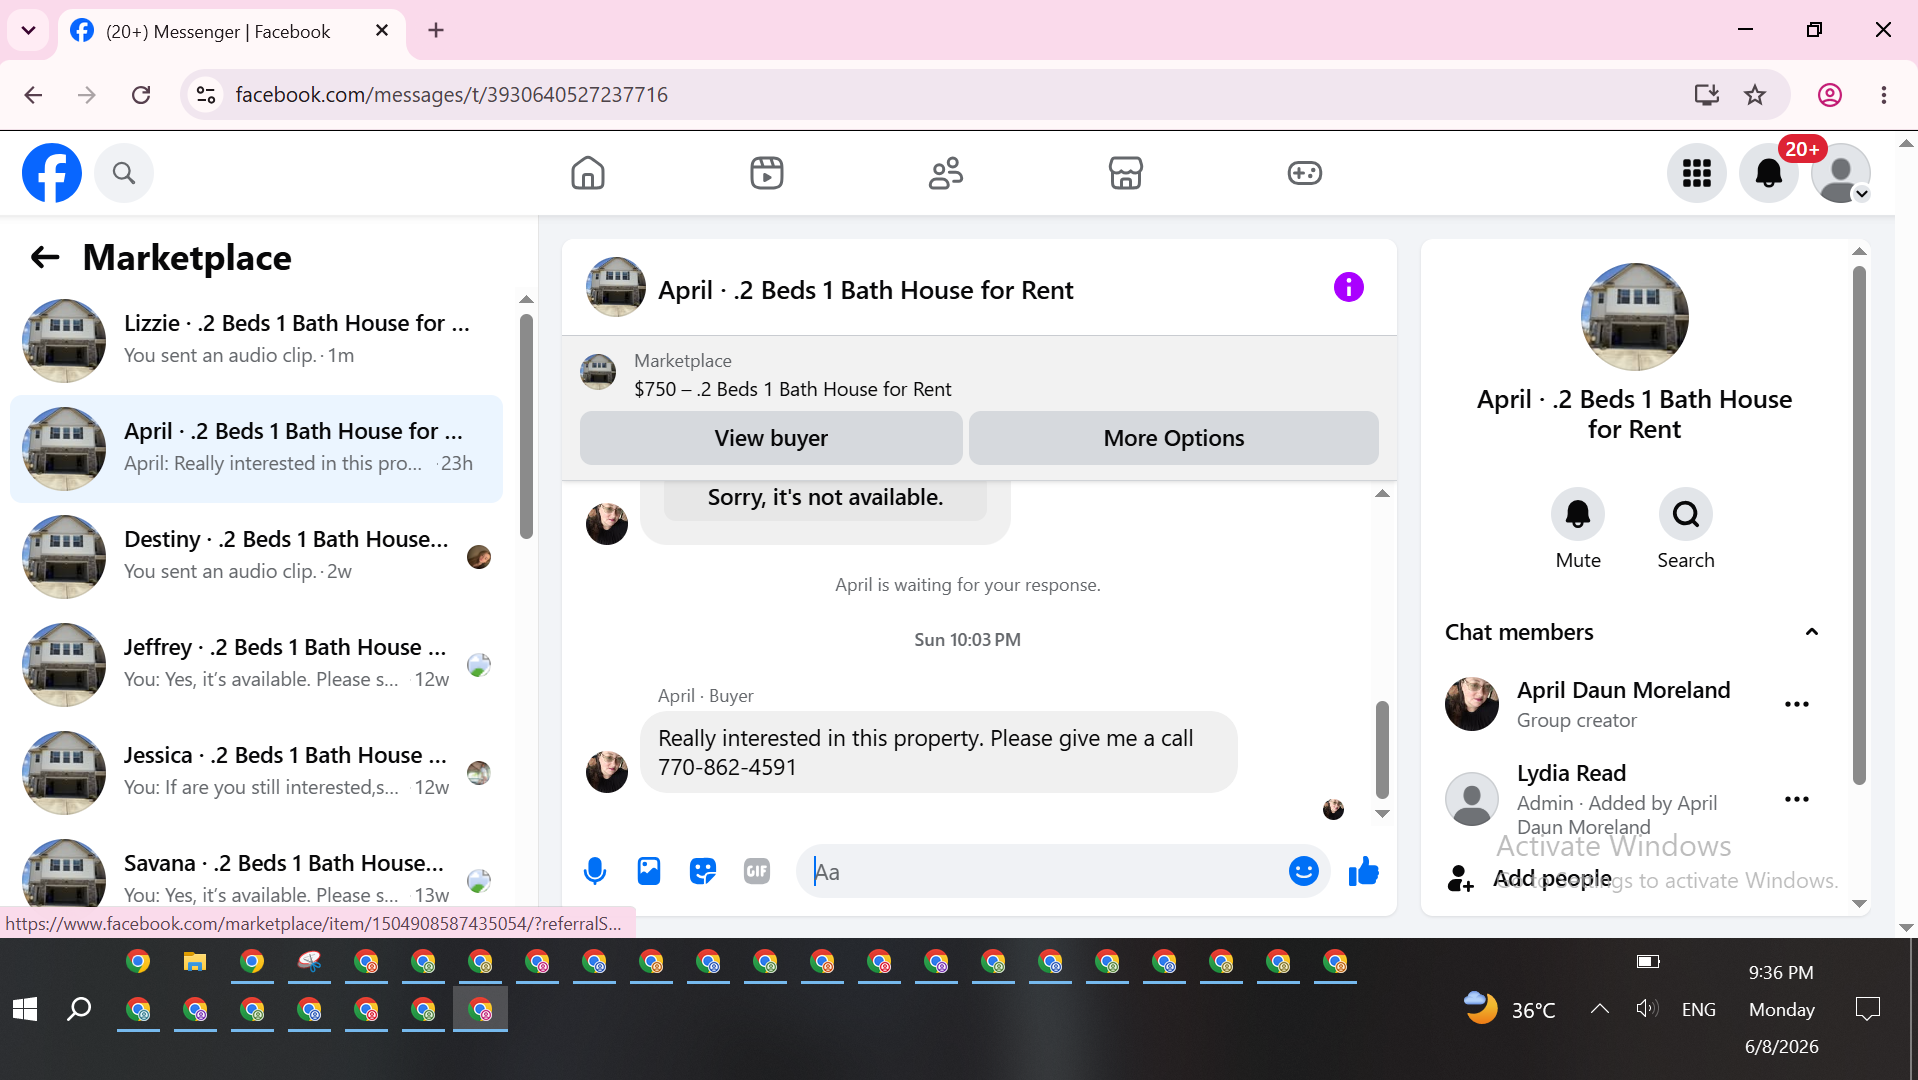Open the $750 Marketplace listing link

coord(792,389)
